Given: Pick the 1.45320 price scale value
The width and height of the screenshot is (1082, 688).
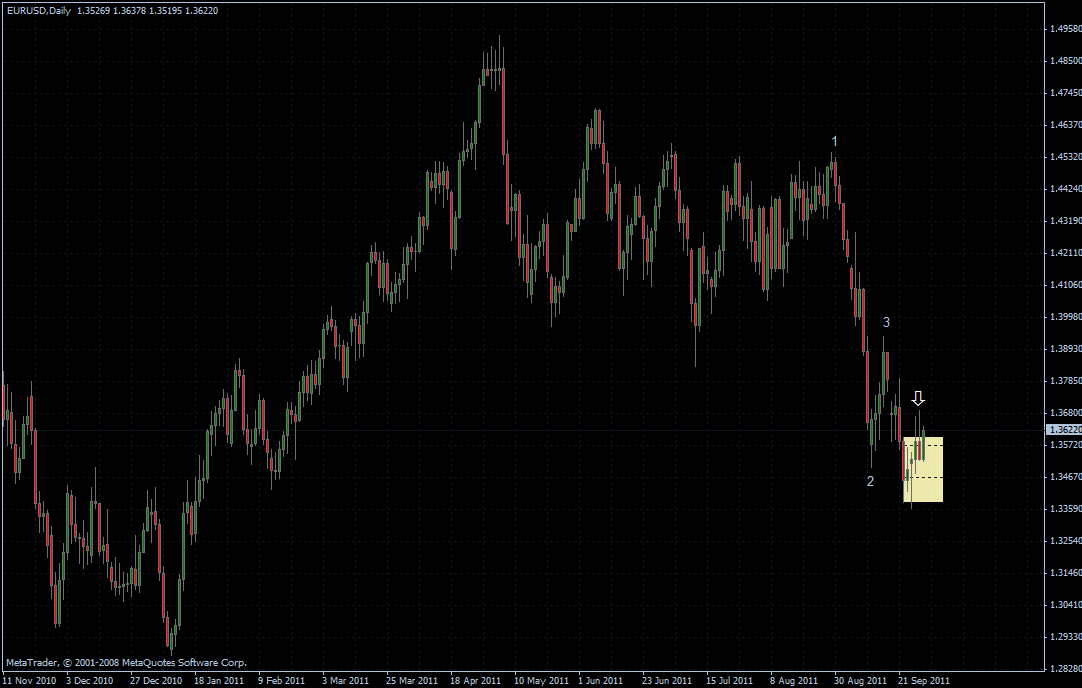Looking at the screenshot, I should 1065,157.
